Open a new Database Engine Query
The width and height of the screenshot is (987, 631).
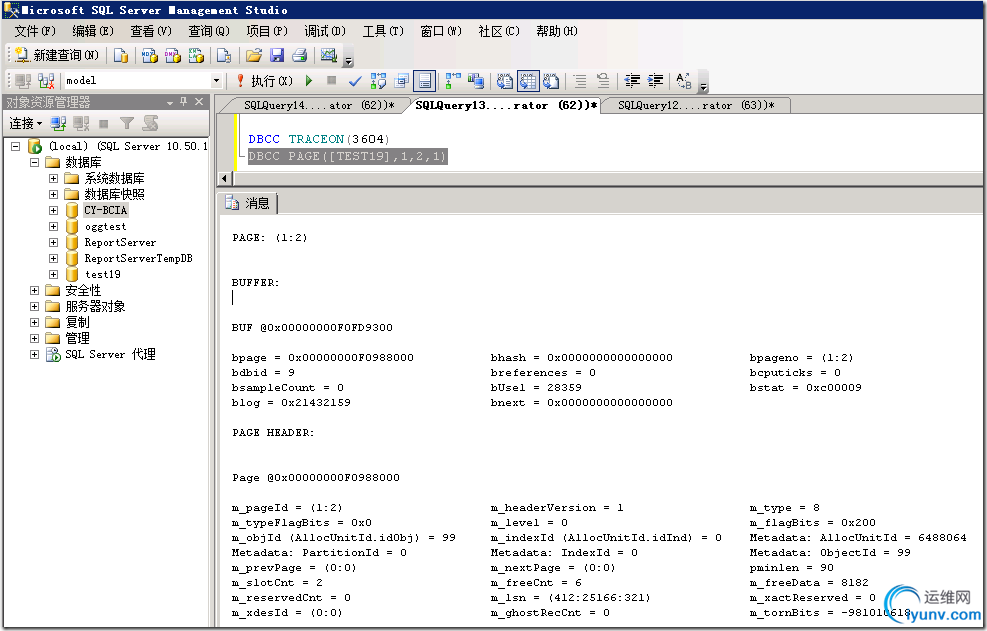[x=121, y=55]
